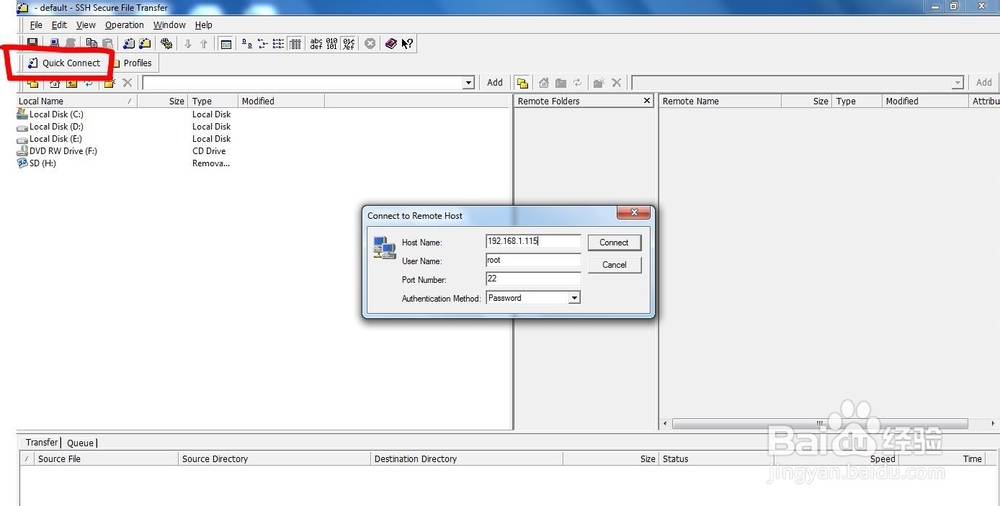Click the remote folder tree toggle icon
The height and width of the screenshot is (506, 1000).
(522, 83)
